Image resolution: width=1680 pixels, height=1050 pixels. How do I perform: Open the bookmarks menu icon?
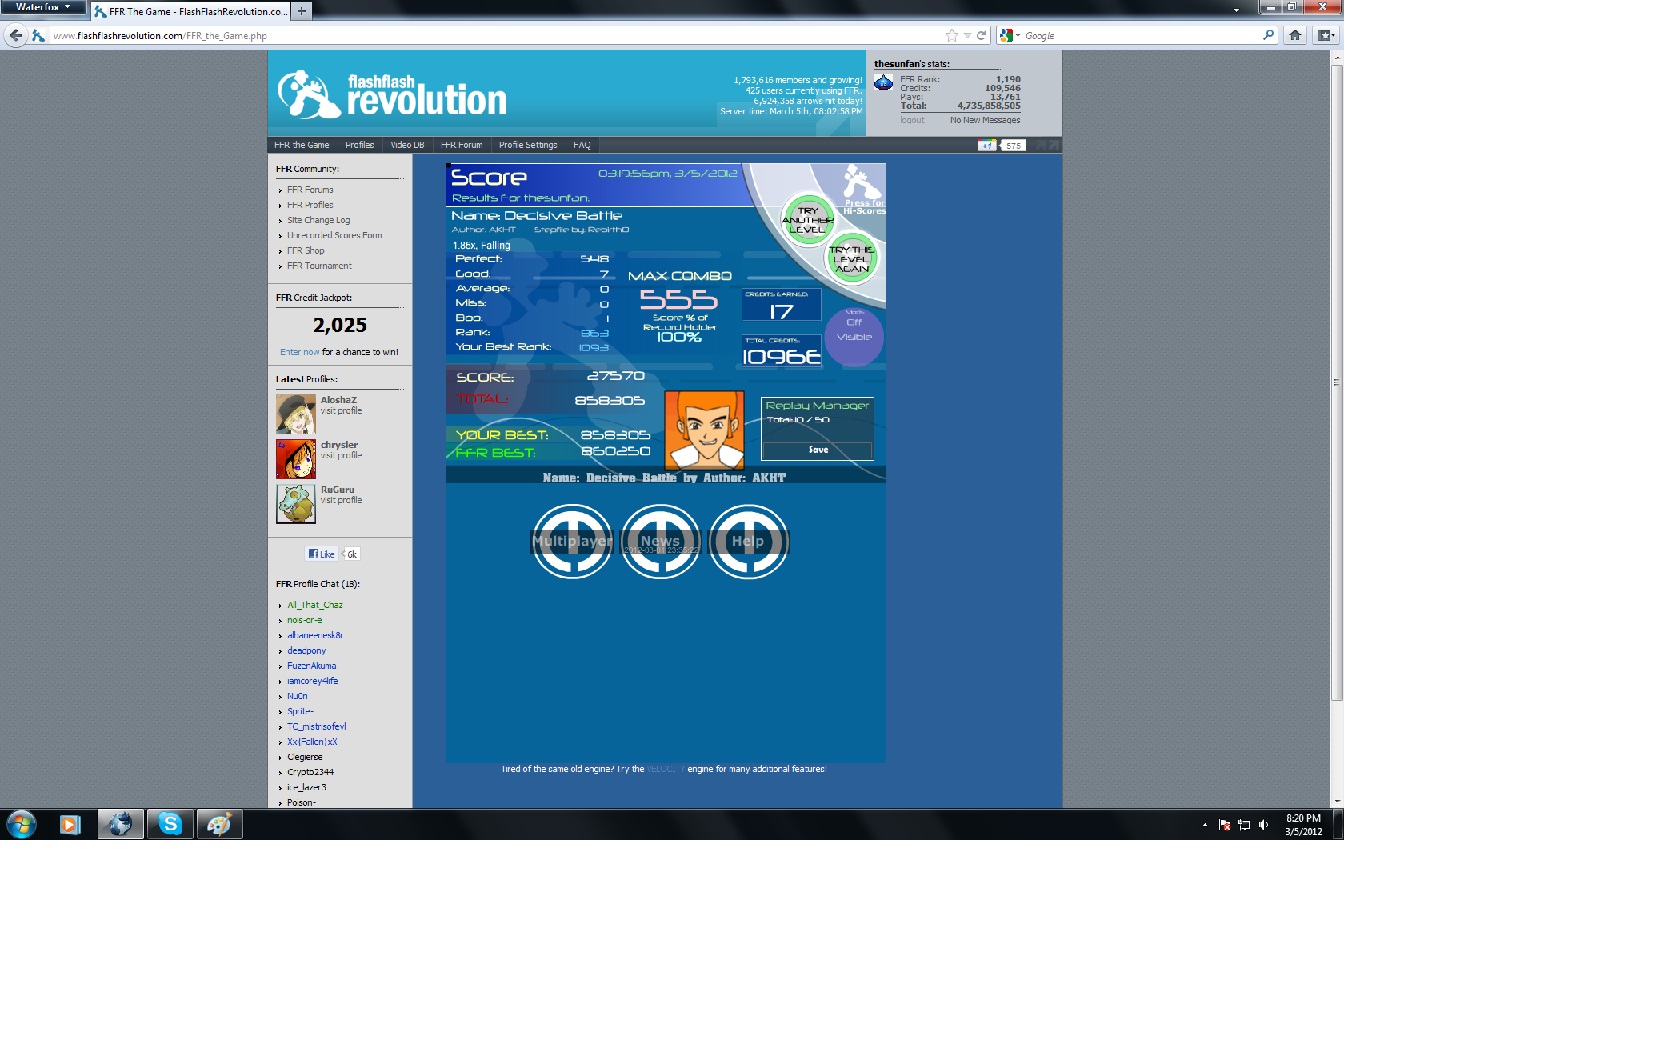pos(1326,35)
